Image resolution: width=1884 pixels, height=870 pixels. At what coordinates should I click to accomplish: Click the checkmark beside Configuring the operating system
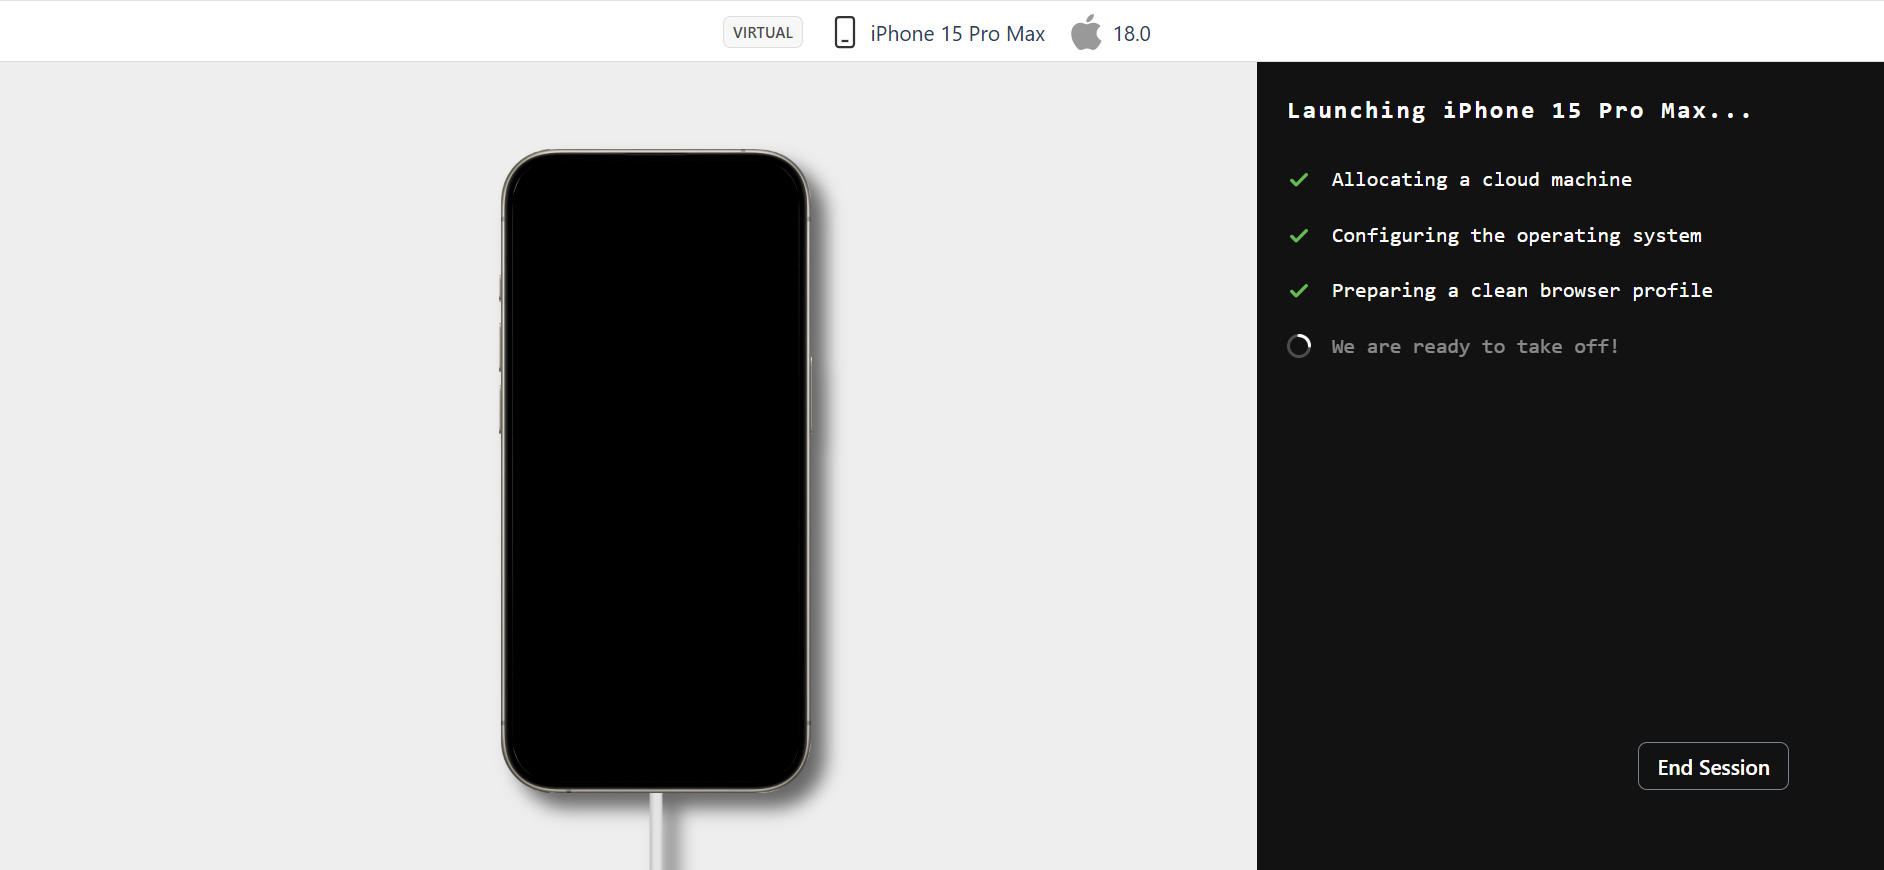tap(1299, 236)
